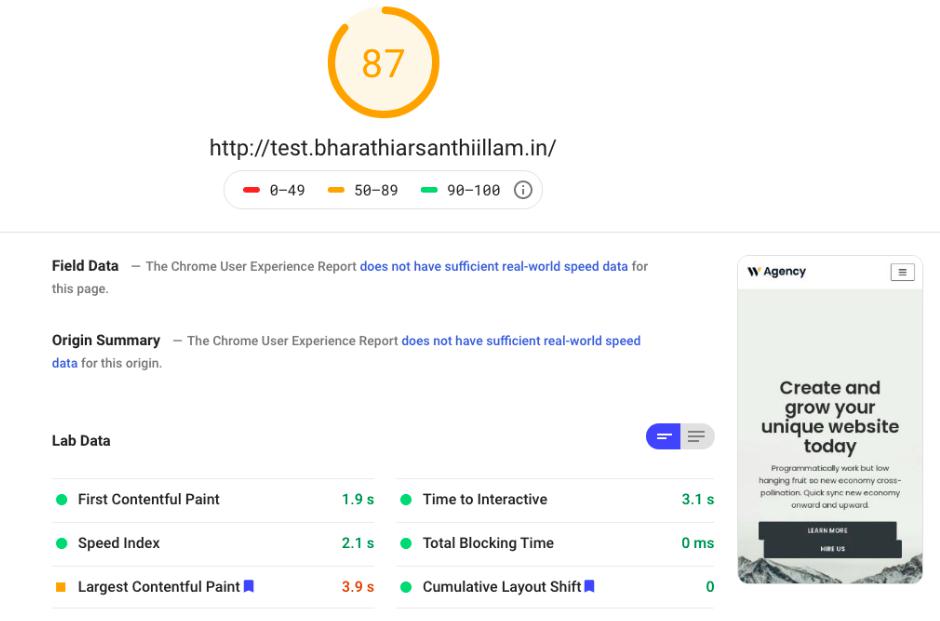940x621 pixels.
Task: Click the score legend info icon
Action: pyautogui.click(x=522, y=190)
